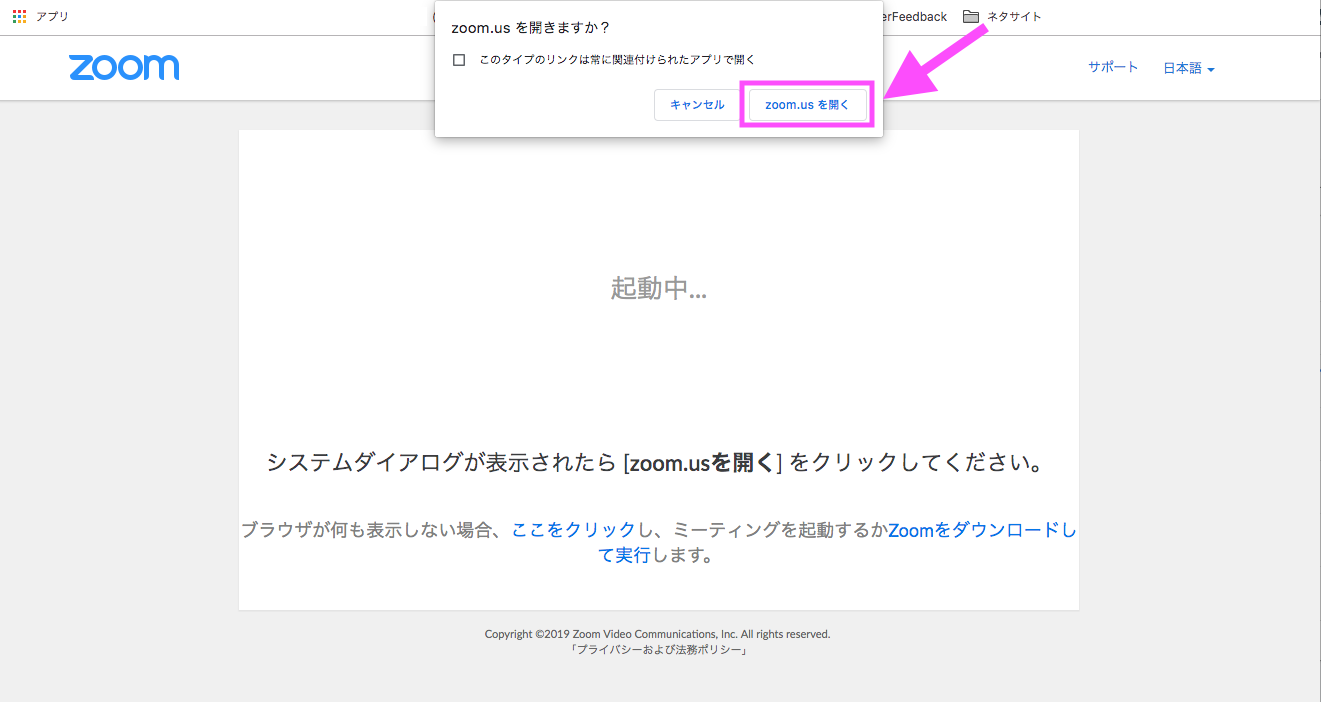Click the 起動中... status text
1321x702 pixels.
click(x=658, y=289)
